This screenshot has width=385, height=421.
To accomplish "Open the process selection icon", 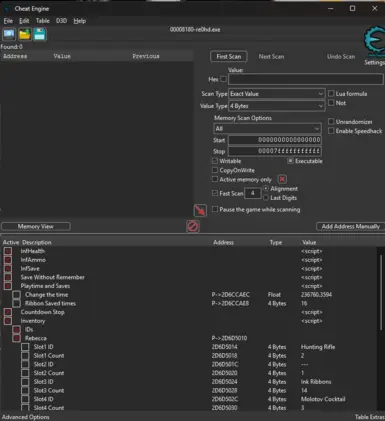I will (9, 34).
